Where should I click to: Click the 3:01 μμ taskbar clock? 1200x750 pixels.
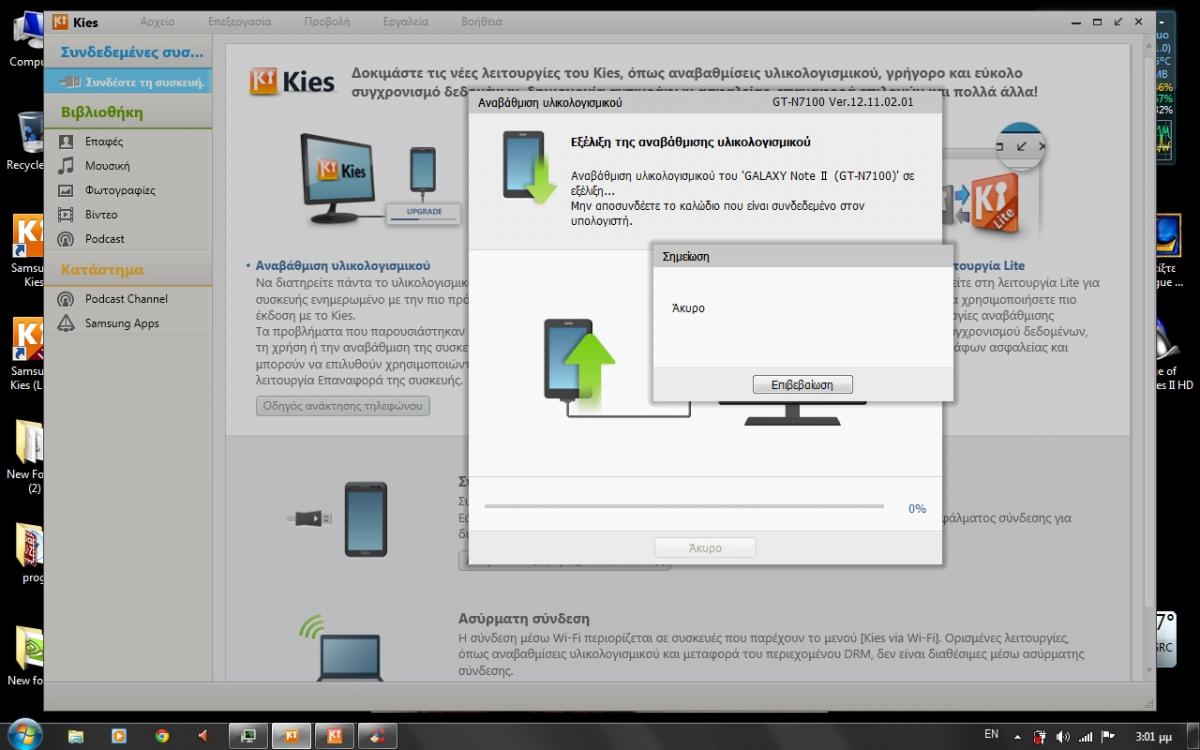pyautogui.click(x=1152, y=736)
